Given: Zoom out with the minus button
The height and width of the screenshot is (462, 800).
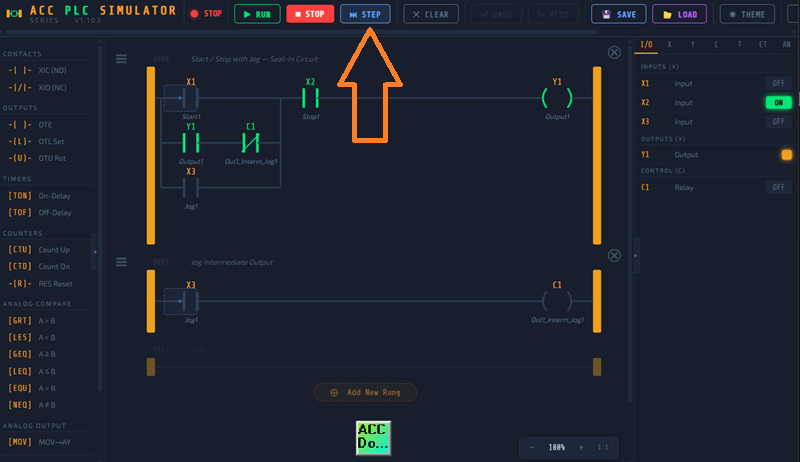Looking at the screenshot, I should click(x=532, y=447).
